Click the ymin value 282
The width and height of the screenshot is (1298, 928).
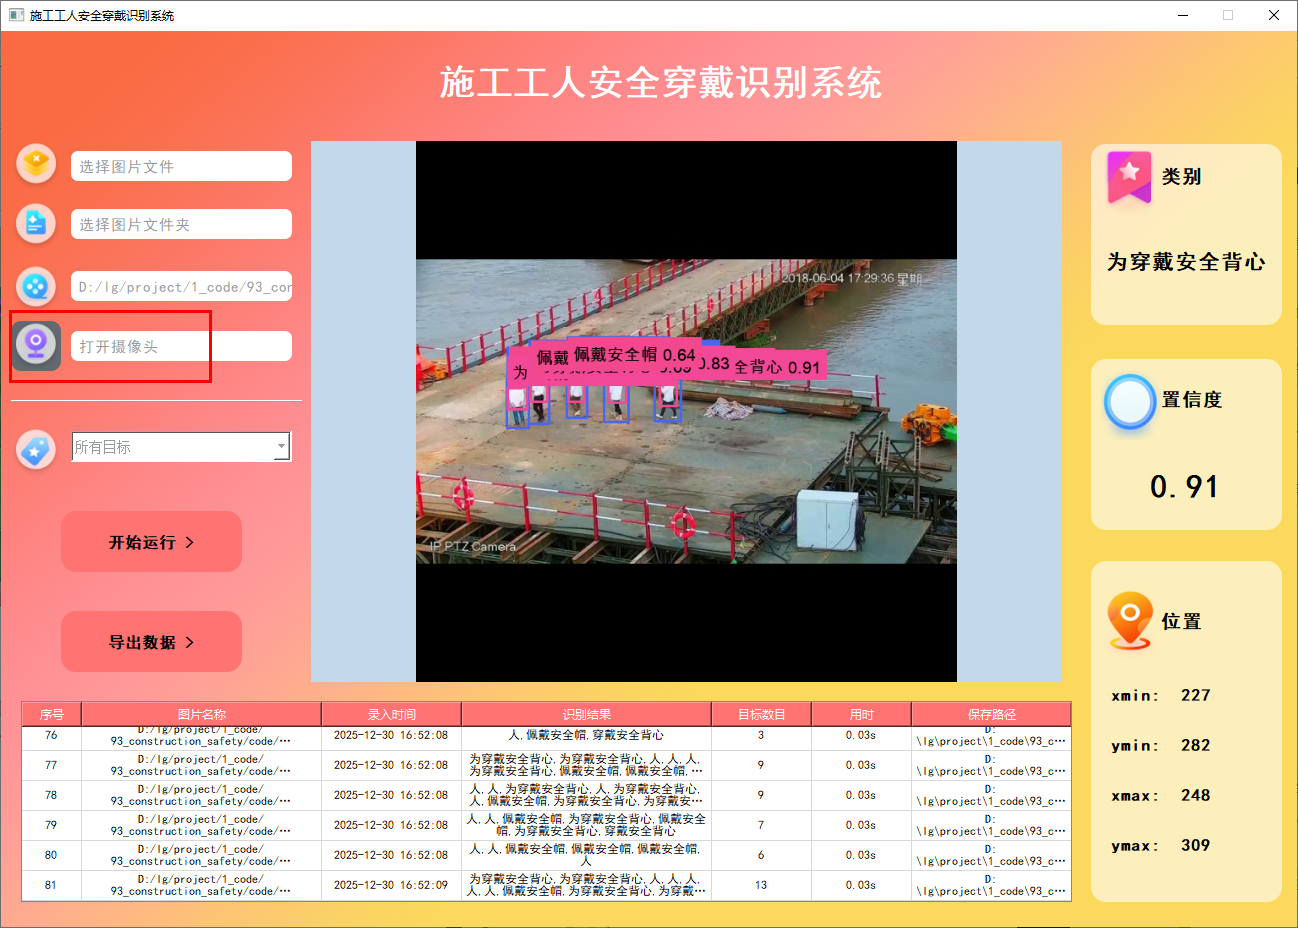pos(1196,745)
